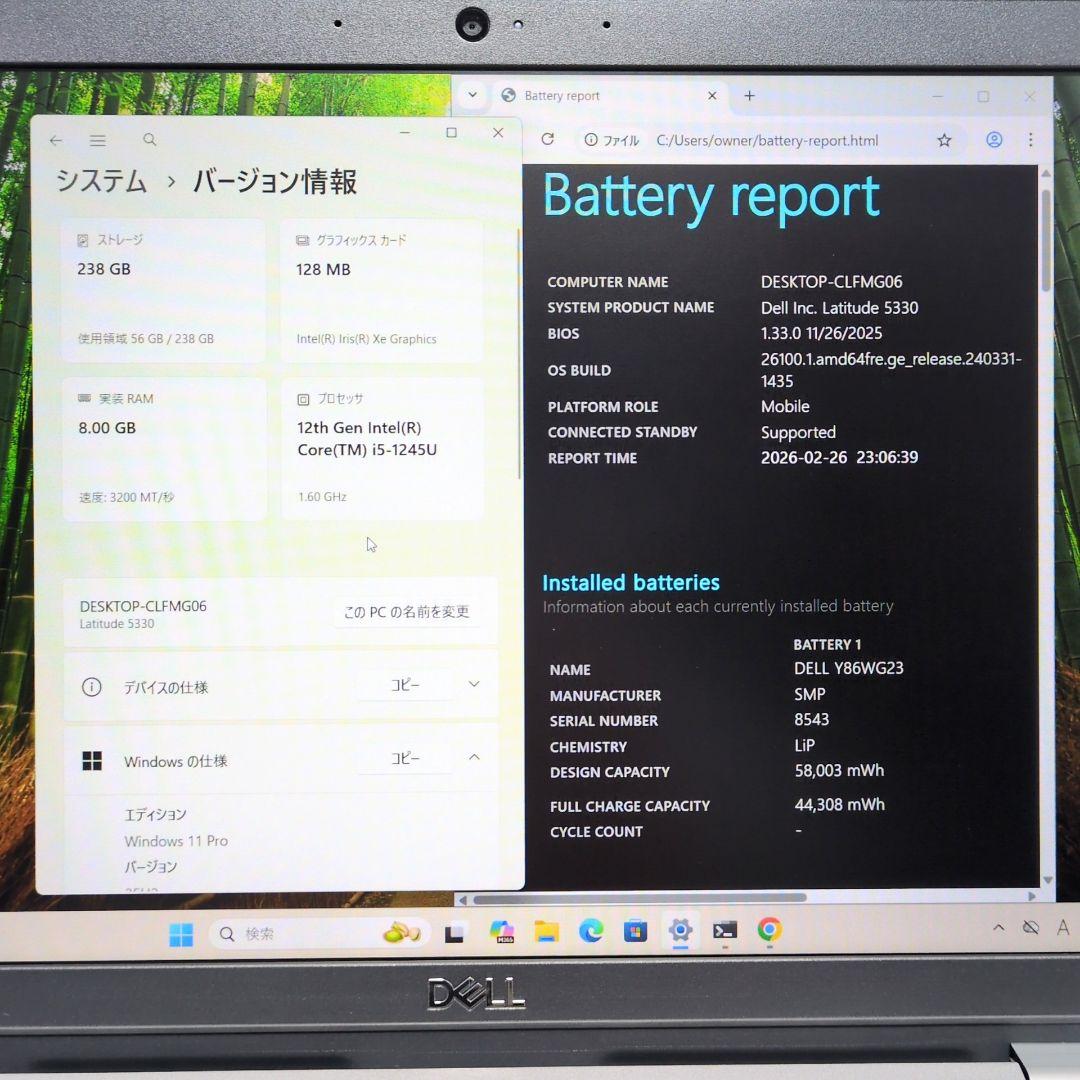Show hidden system tray icons
This screenshot has width=1080, height=1080.
(998, 928)
